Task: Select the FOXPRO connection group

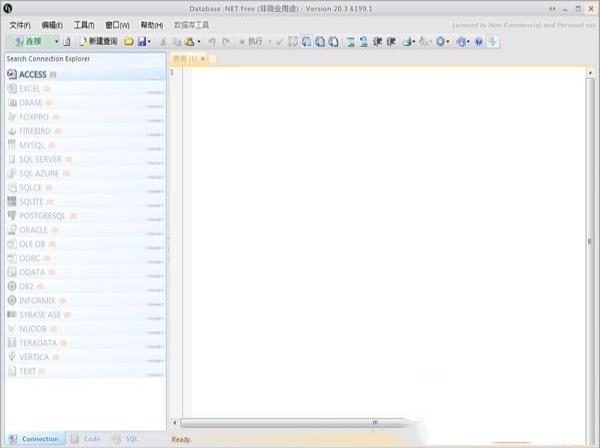Action: (x=86, y=117)
